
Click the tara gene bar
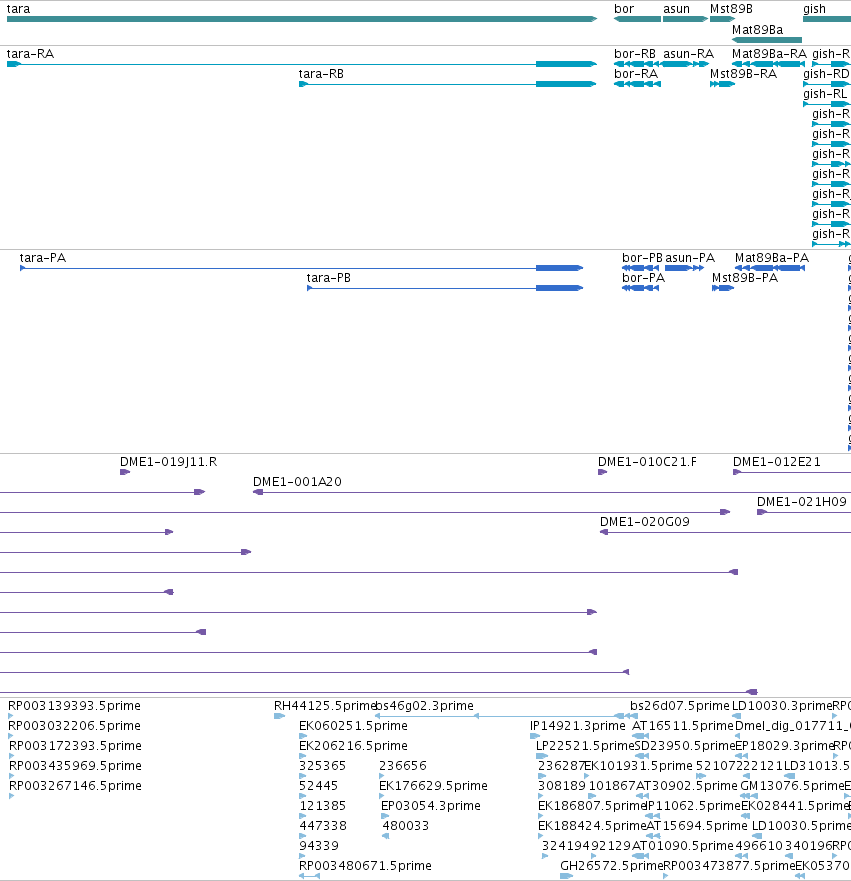point(302,19)
